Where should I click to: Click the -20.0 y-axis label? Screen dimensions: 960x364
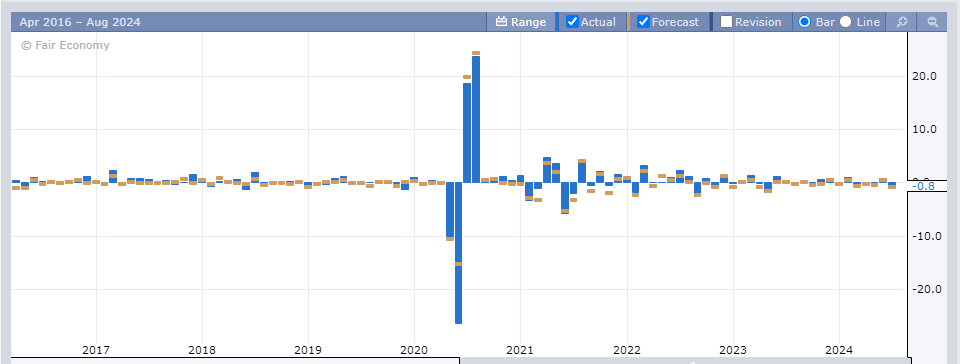point(923,289)
